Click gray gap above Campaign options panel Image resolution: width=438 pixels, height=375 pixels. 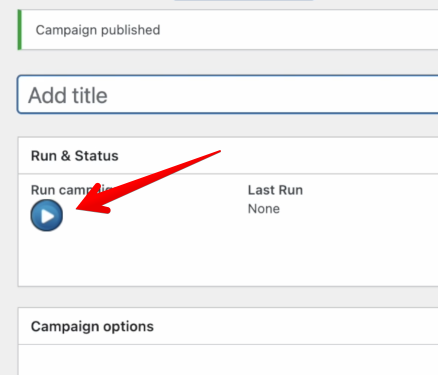228,297
